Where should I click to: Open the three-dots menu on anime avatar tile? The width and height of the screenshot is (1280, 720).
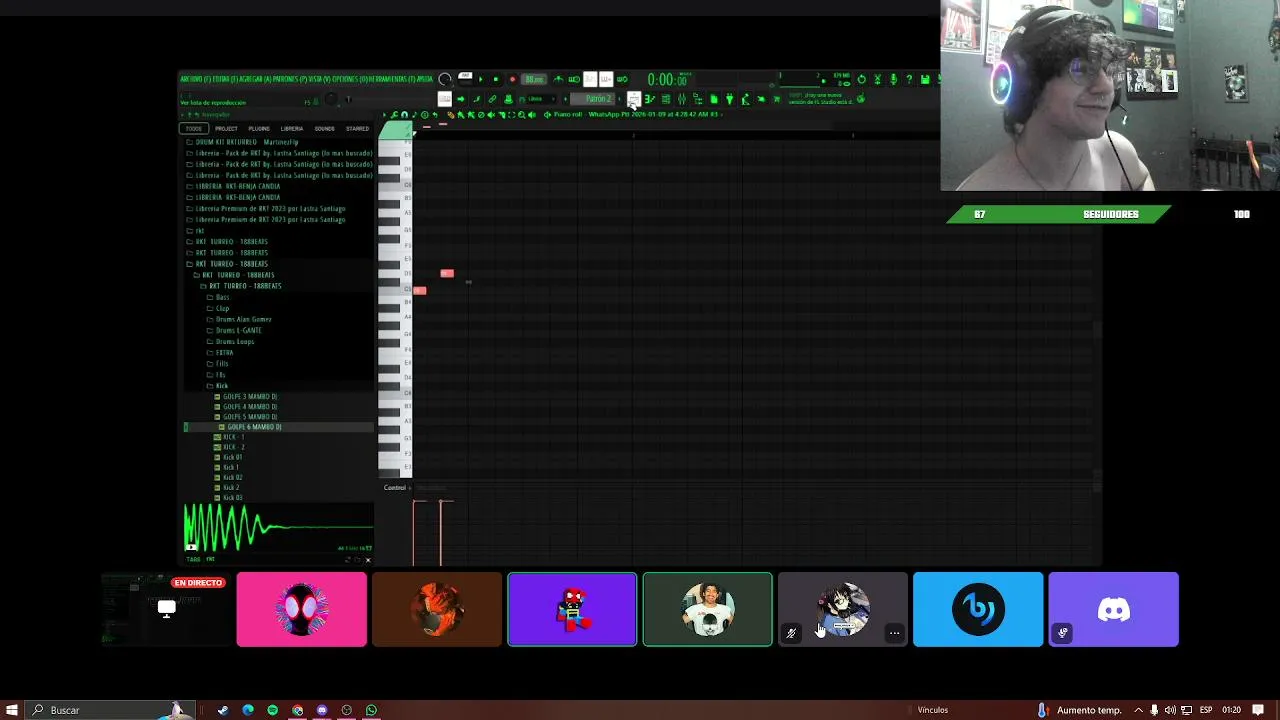click(894, 633)
